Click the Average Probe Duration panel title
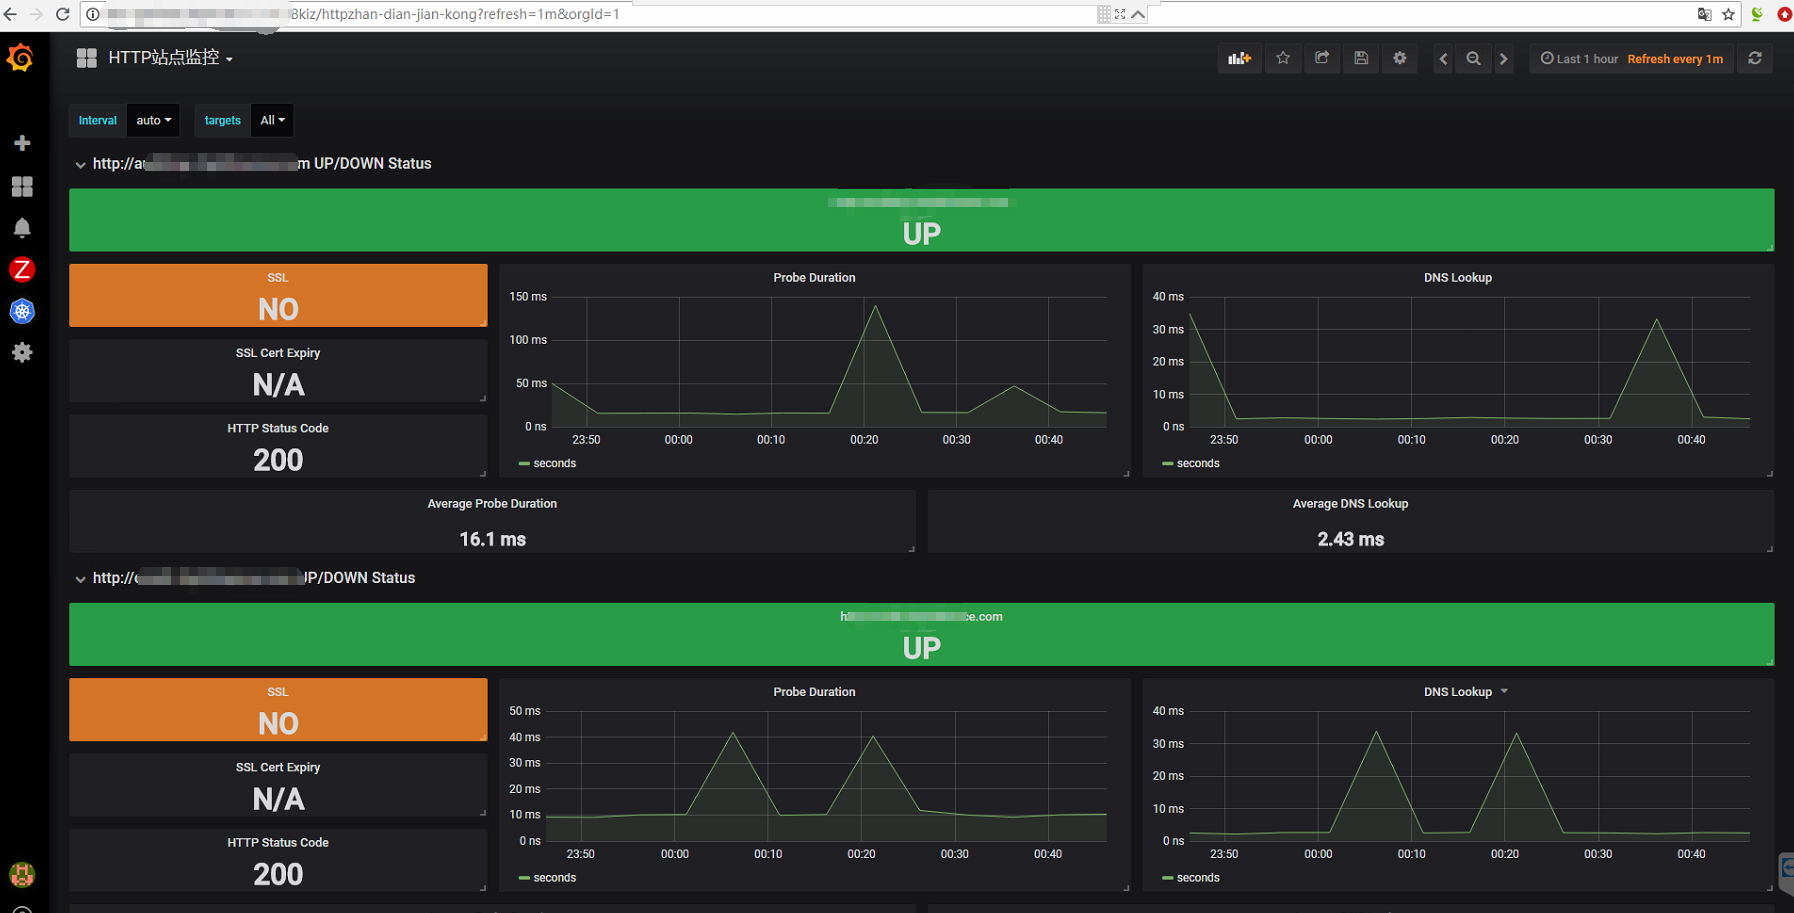Viewport: 1794px width, 913px height. tap(492, 503)
